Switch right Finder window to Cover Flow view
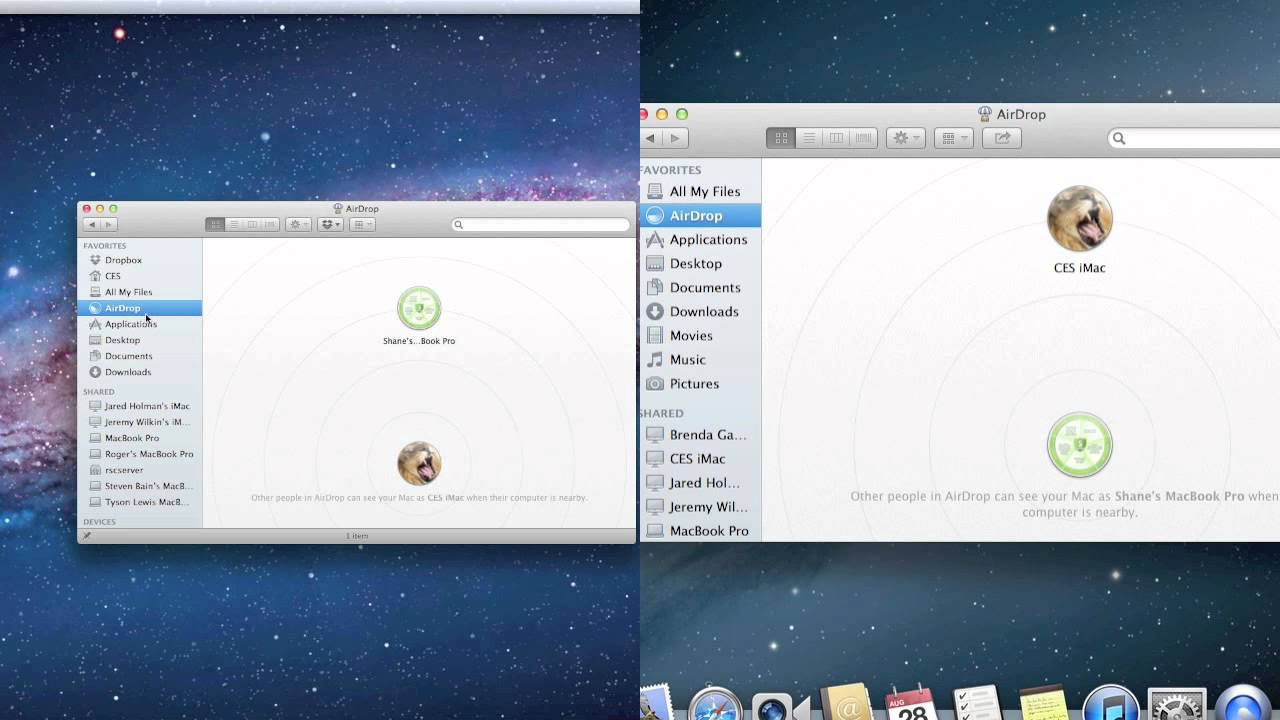The height and width of the screenshot is (720, 1280). tap(864, 138)
